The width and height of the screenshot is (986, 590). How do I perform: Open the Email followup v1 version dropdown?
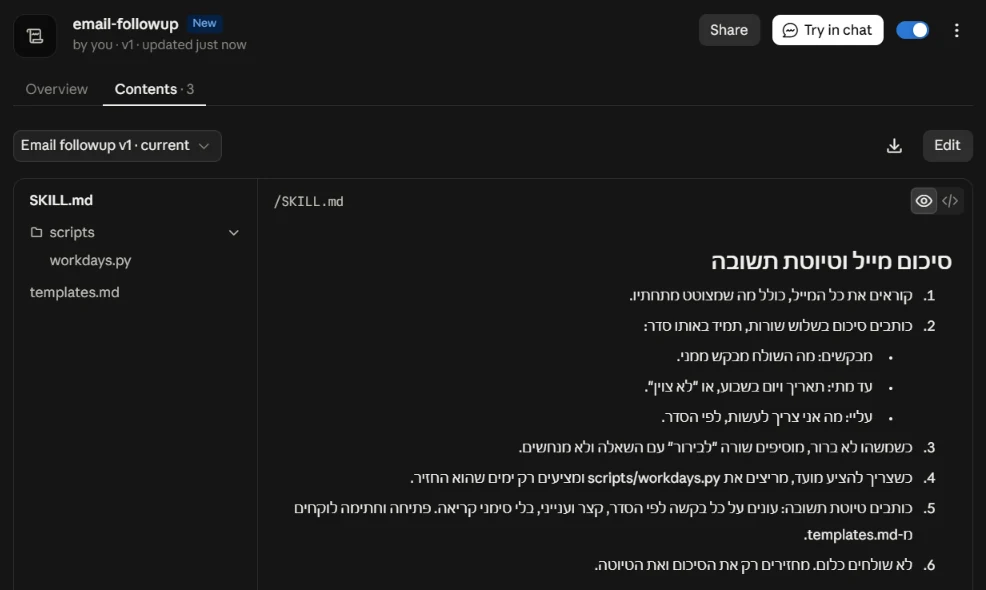pyautogui.click(x=118, y=146)
